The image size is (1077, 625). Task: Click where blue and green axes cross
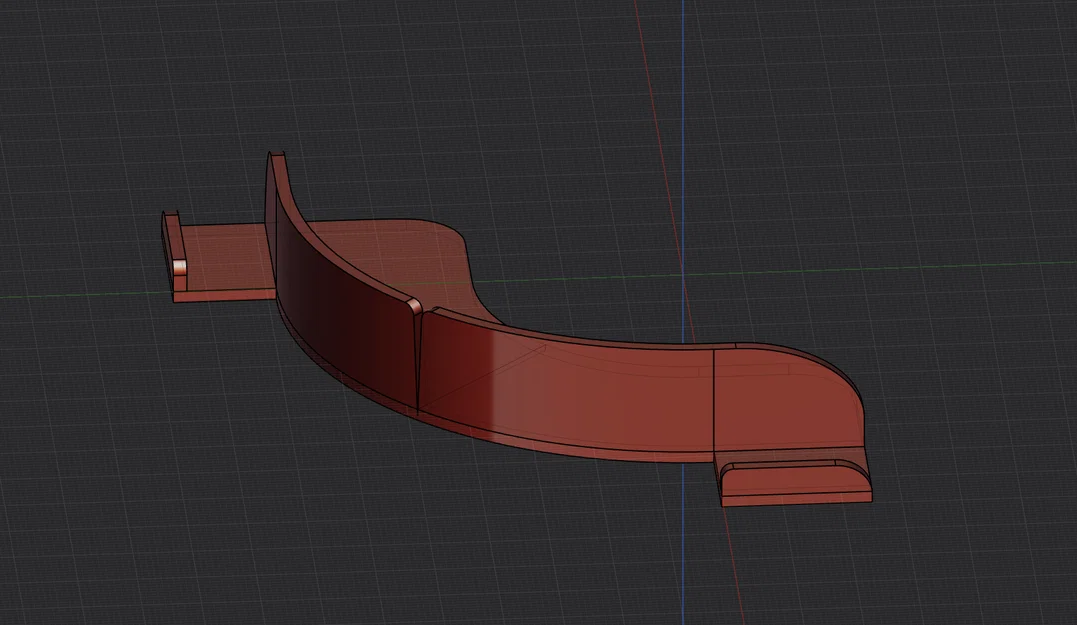[x=683, y=273]
